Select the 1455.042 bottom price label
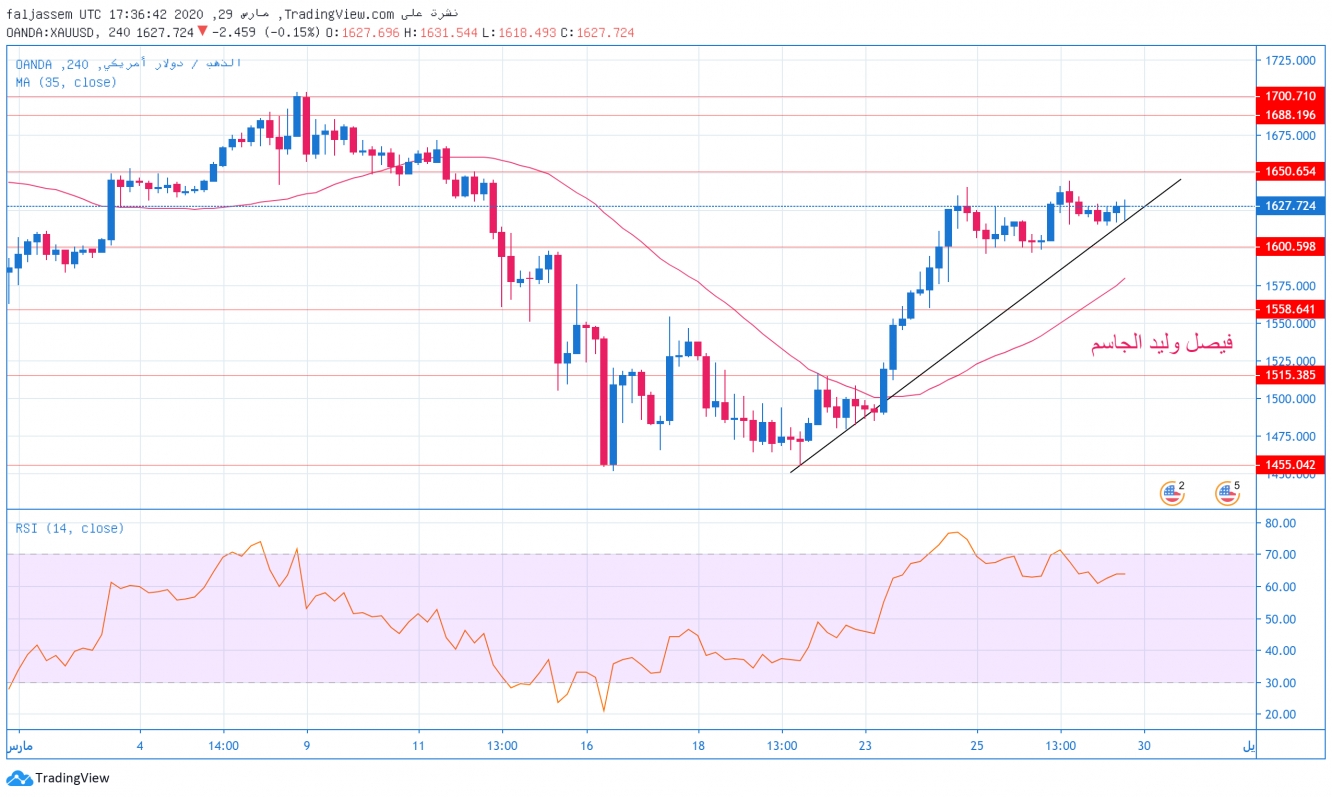The image size is (1332, 797). pos(1290,465)
